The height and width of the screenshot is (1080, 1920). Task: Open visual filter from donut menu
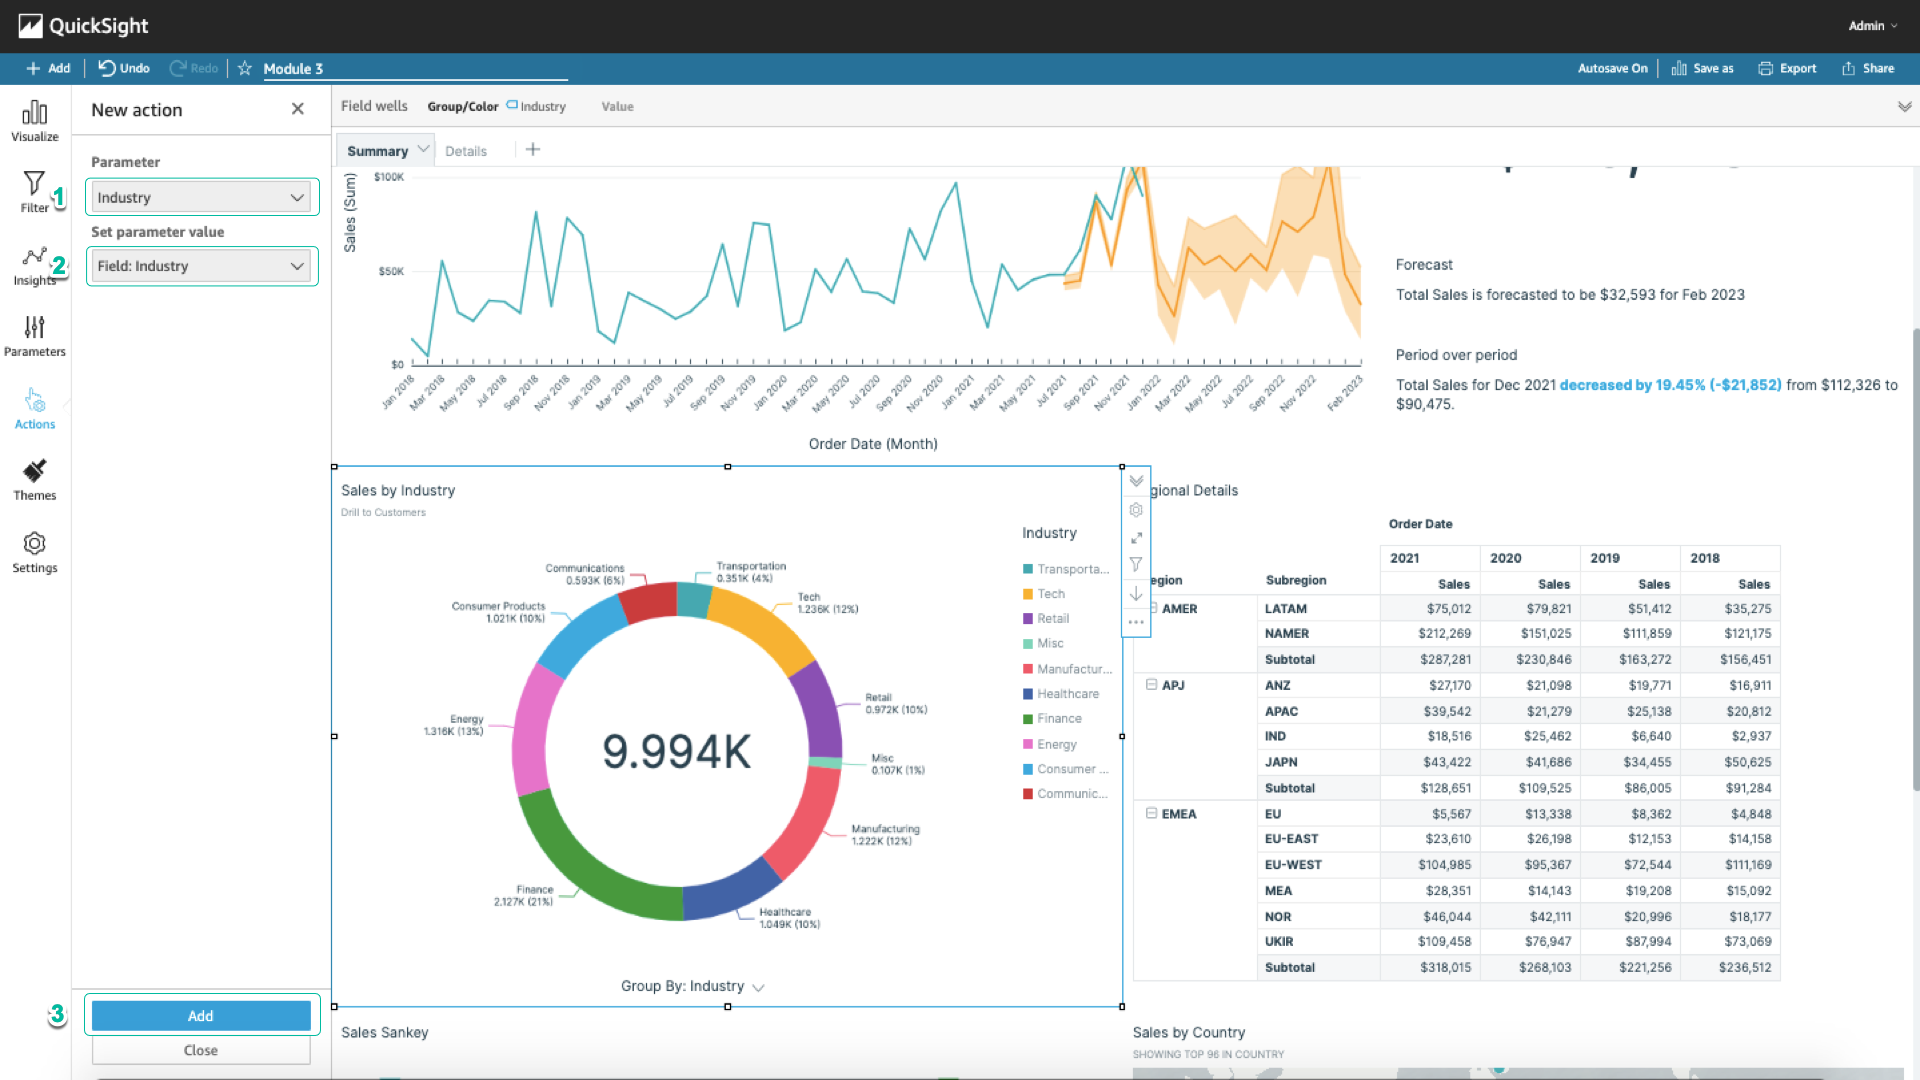coord(1136,565)
